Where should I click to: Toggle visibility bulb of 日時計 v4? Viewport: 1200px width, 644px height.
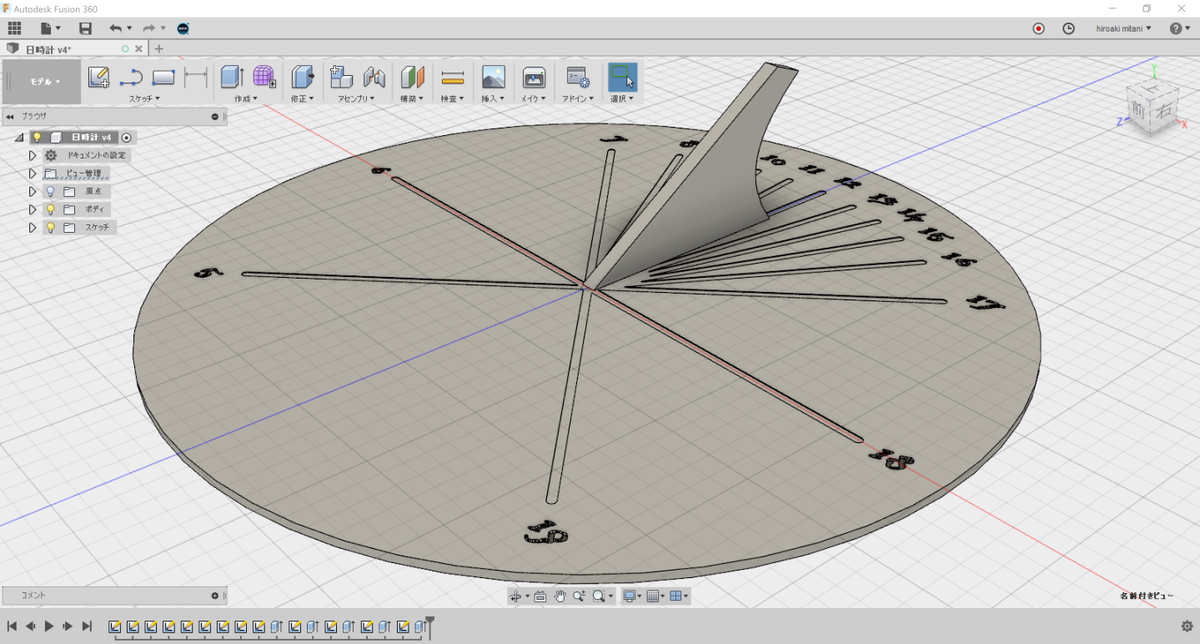click(37, 137)
